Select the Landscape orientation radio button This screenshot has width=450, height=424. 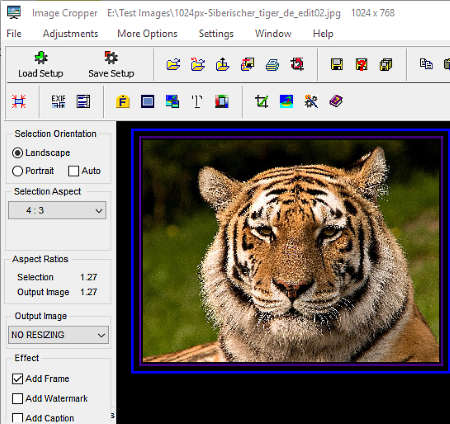pyautogui.click(x=17, y=153)
